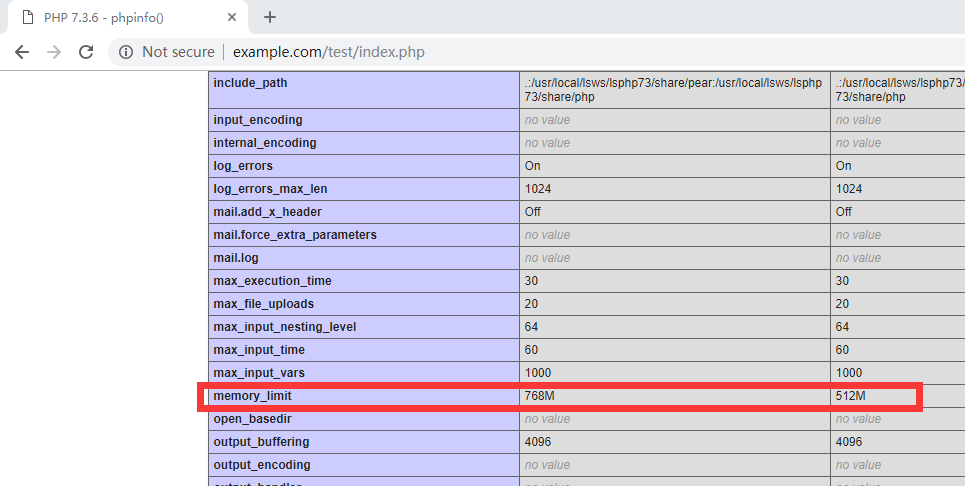This screenshot has width=965, height=486.
Task: Select the input_encoding directive name
Action: pyautogui.click(x=258, y=120)
